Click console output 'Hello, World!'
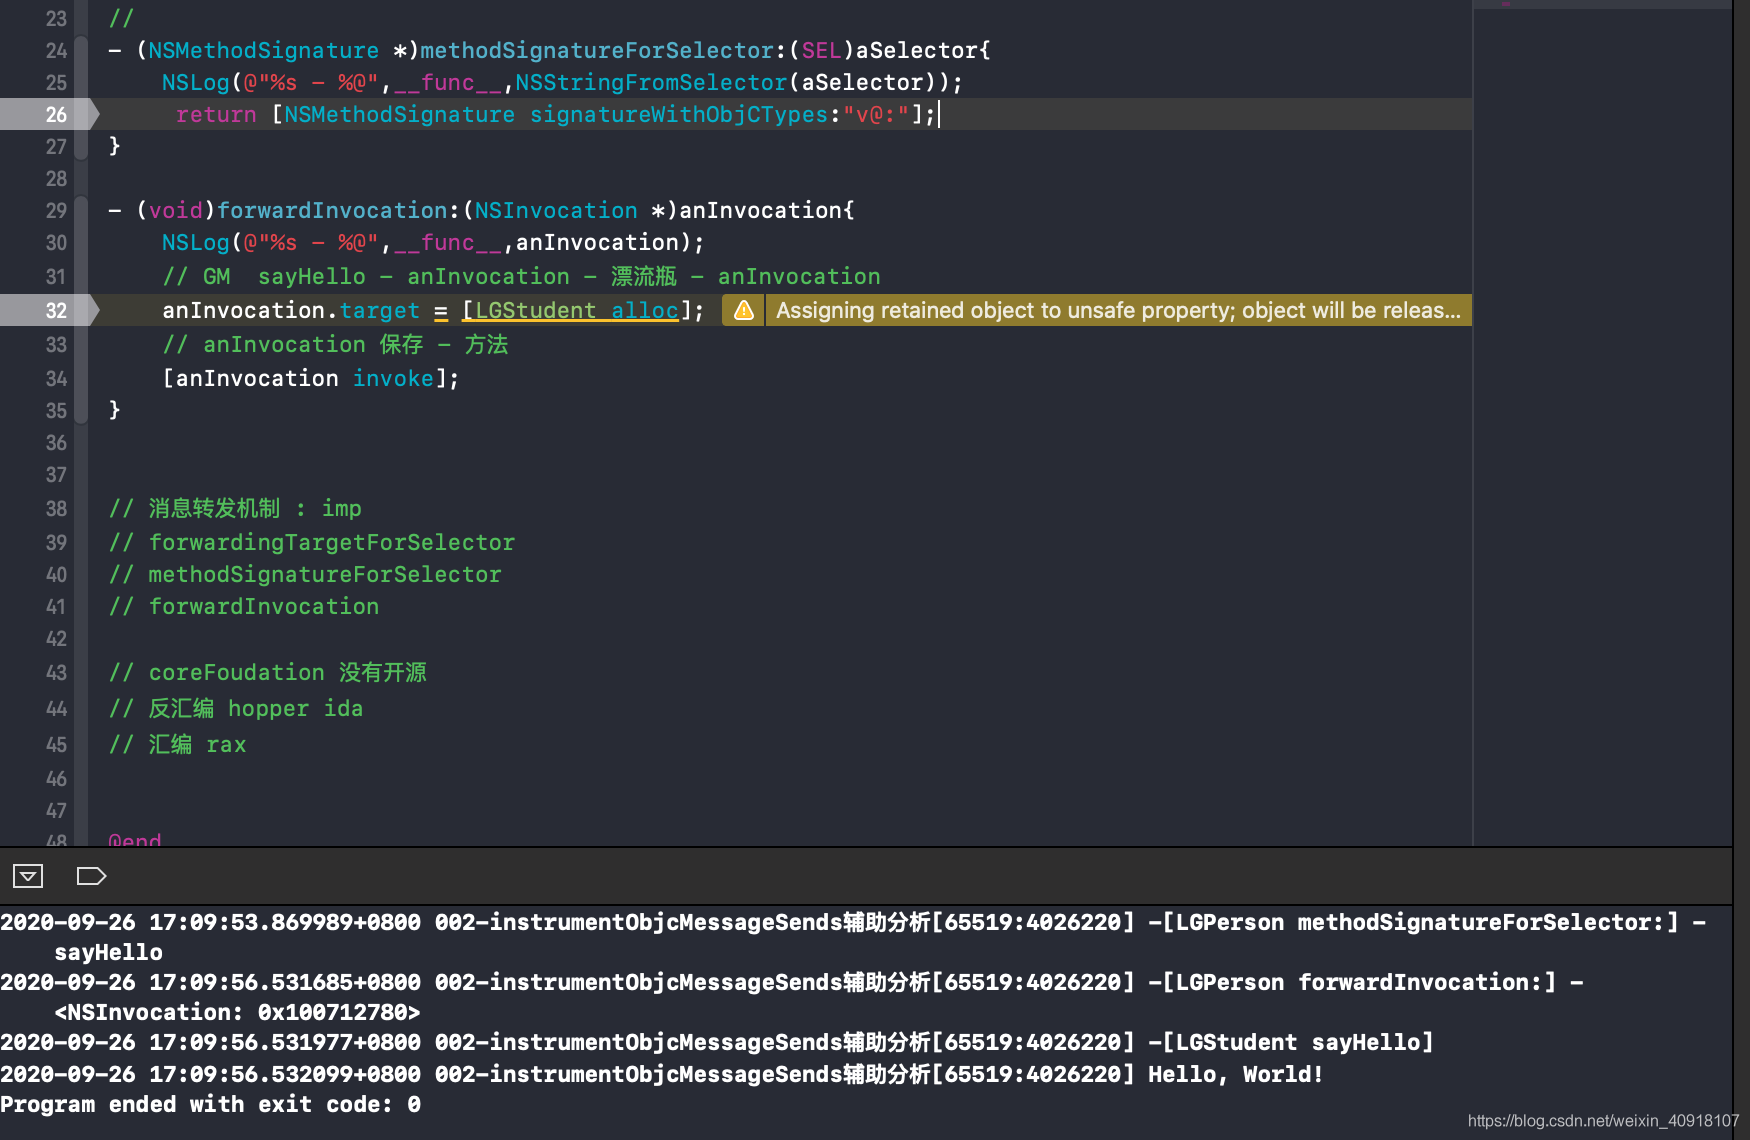Viewport: 1750px width, 1140px height. 1235,1074
